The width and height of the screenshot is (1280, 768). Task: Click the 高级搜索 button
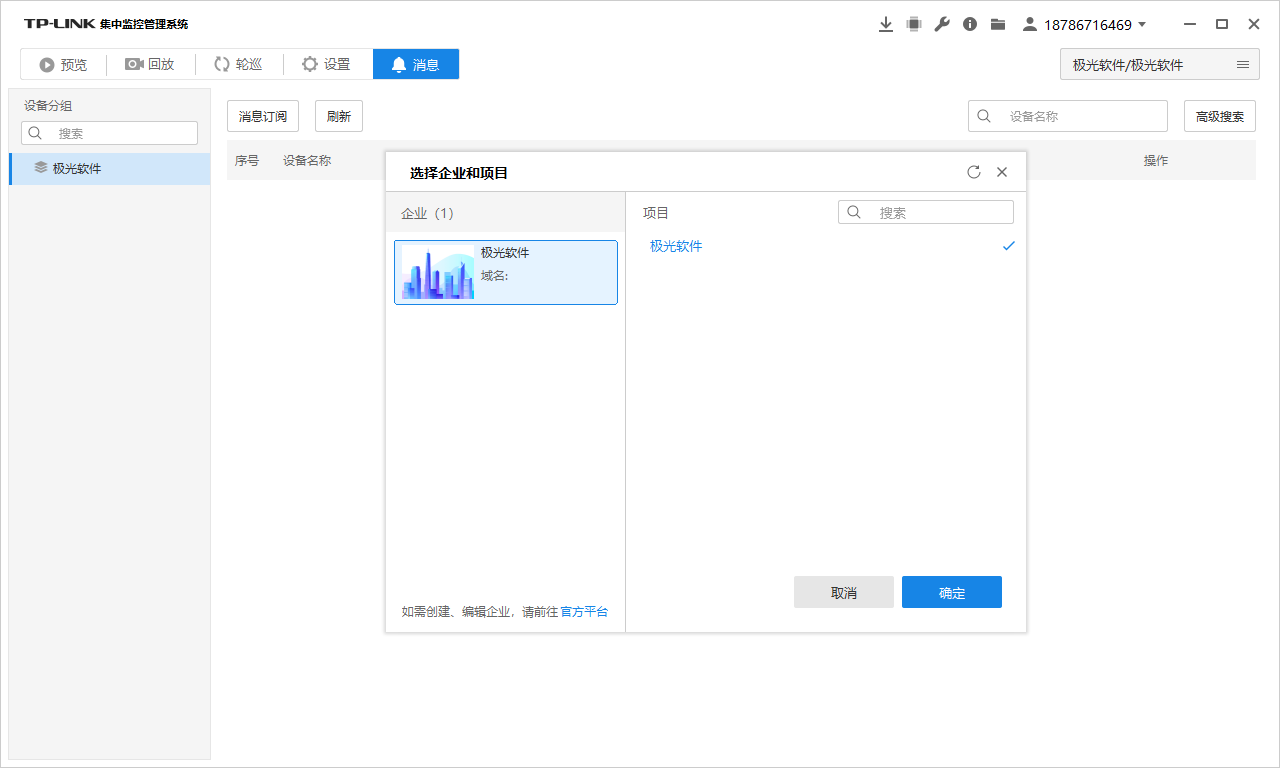tap(1220, 116)
